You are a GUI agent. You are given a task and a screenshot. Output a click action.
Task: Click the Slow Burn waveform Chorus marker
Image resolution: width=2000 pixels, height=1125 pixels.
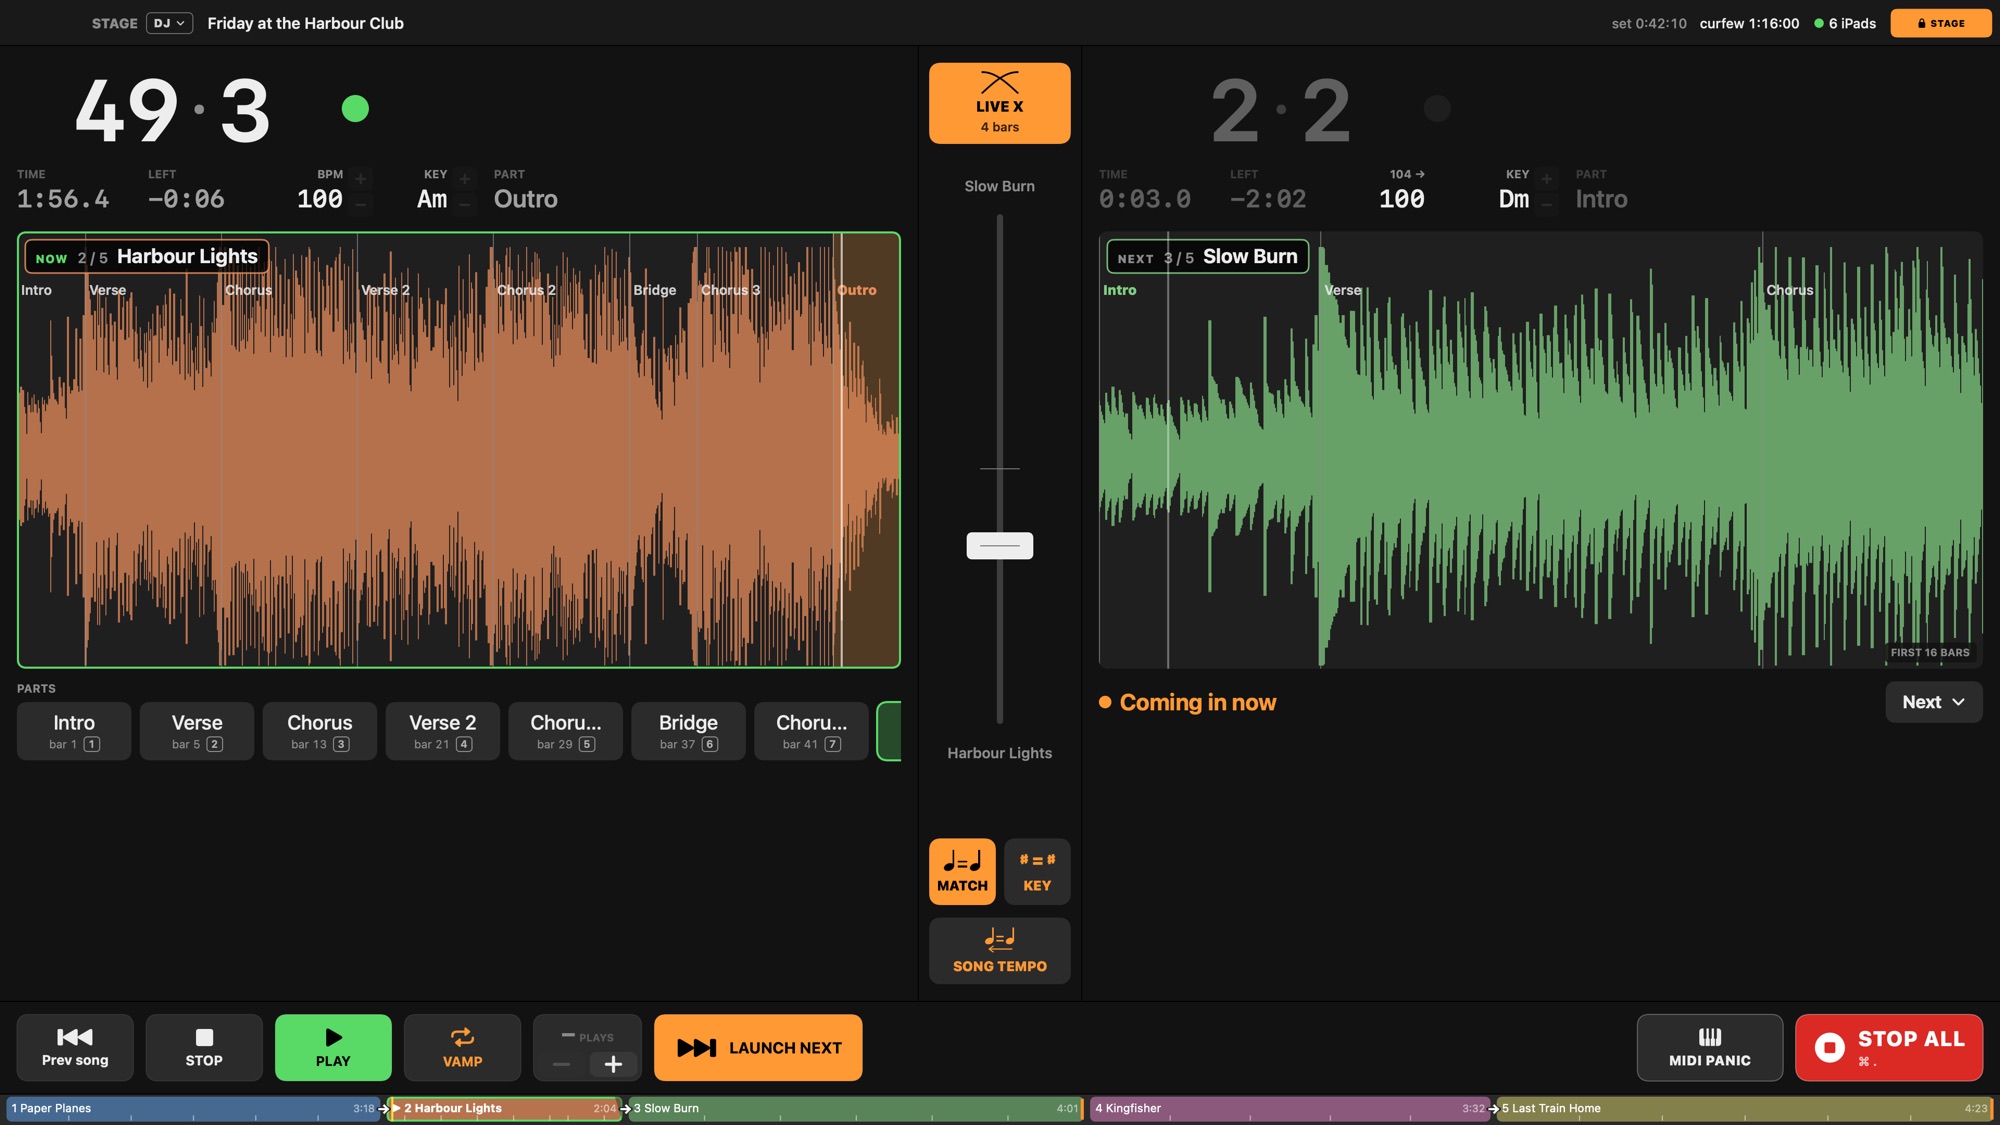click(1789, 290)
